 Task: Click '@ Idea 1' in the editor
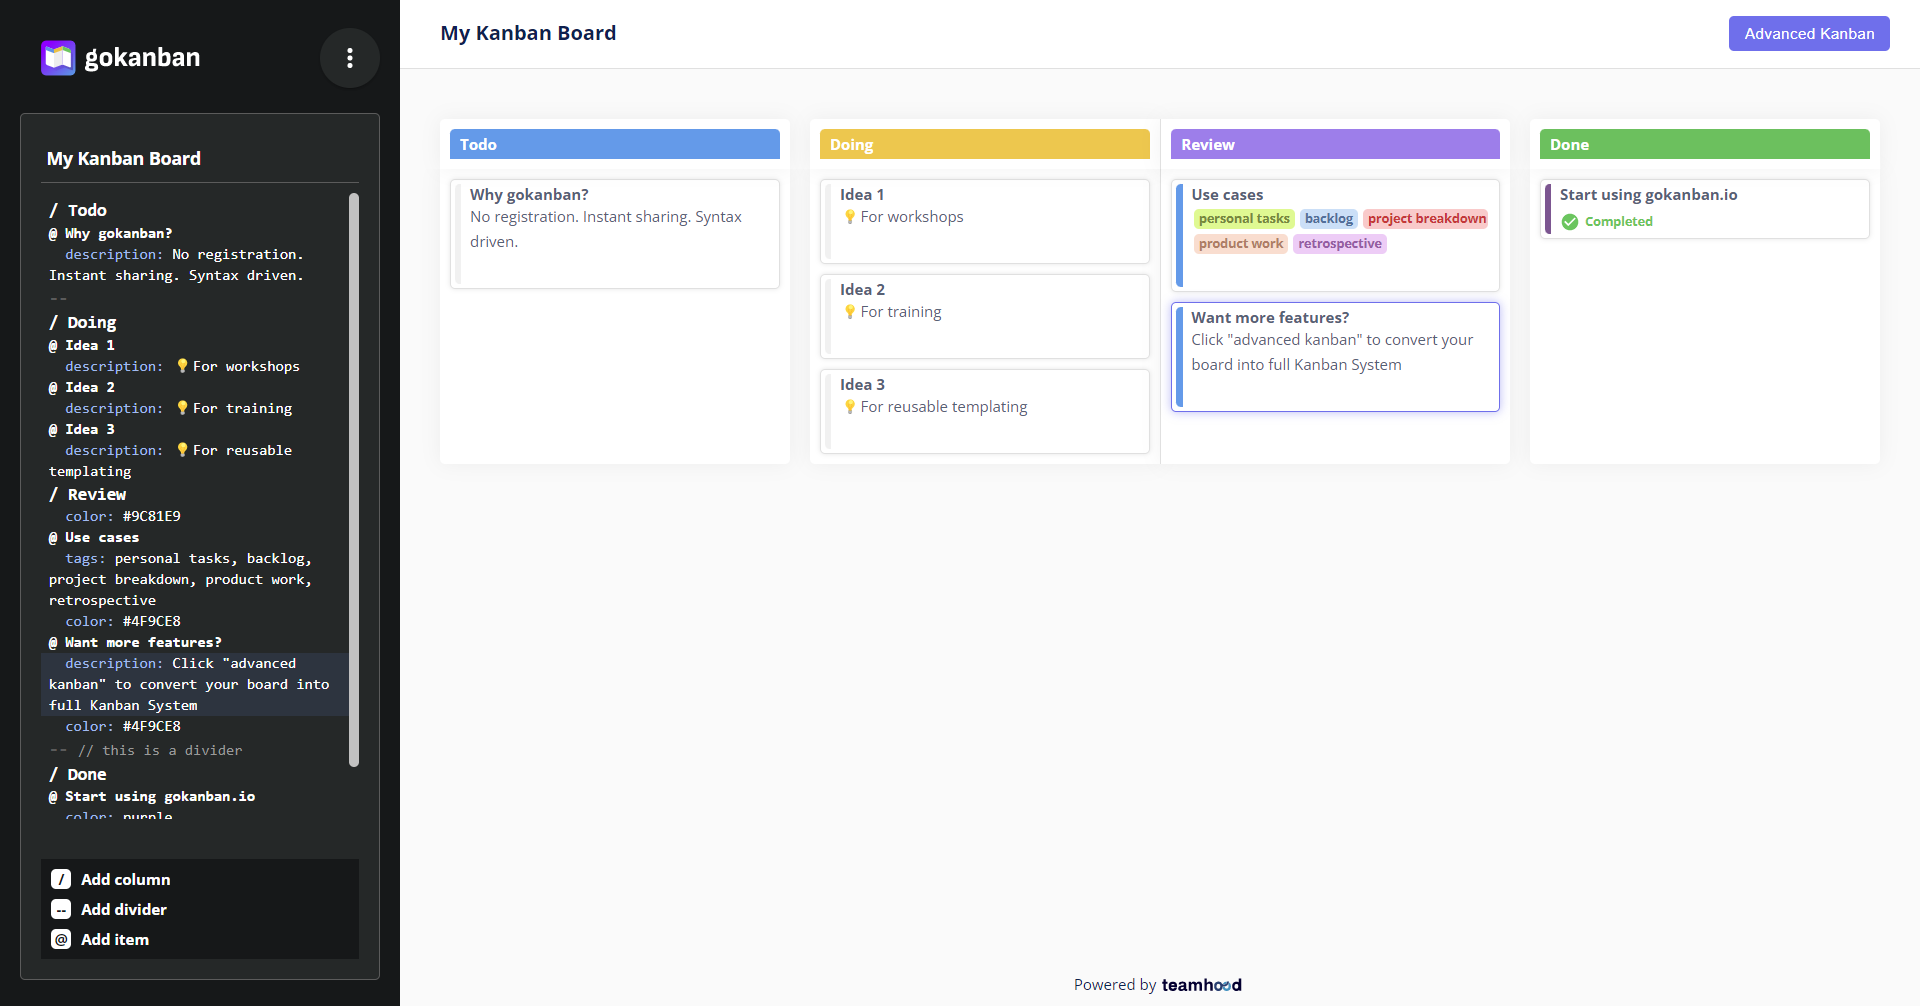pyautogui.click(x=82, y=345)
